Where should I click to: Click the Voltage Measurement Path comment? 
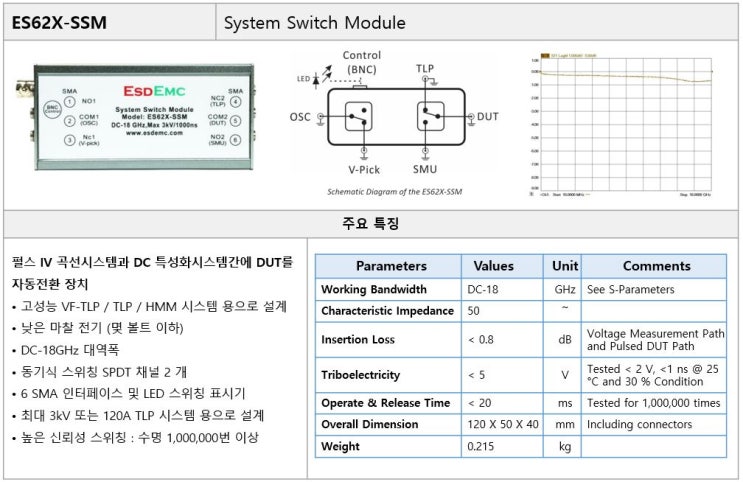[x=655, y=340]
